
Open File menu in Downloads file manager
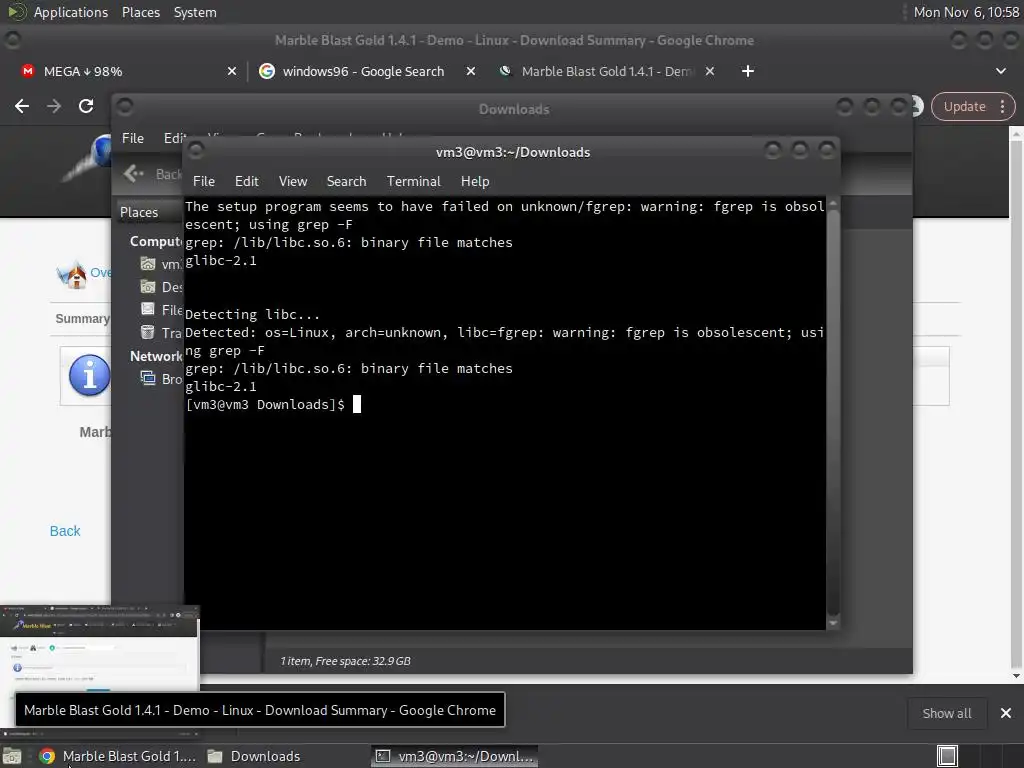[133, 138]
